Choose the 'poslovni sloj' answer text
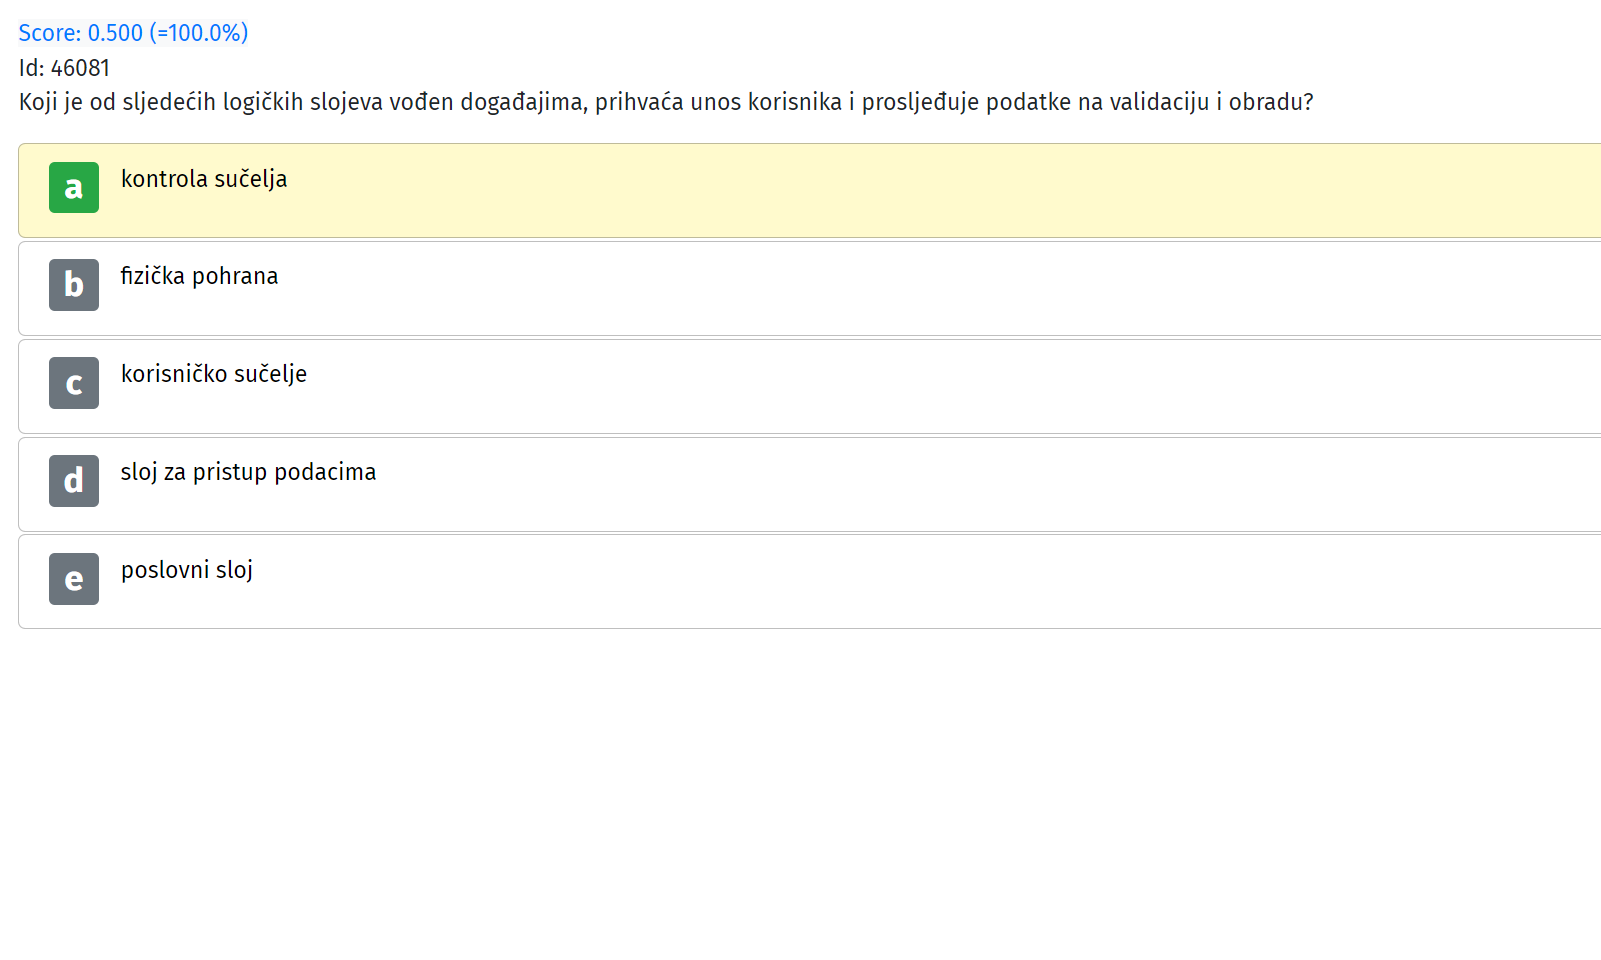1601x960 pixels. pos(187,570)
